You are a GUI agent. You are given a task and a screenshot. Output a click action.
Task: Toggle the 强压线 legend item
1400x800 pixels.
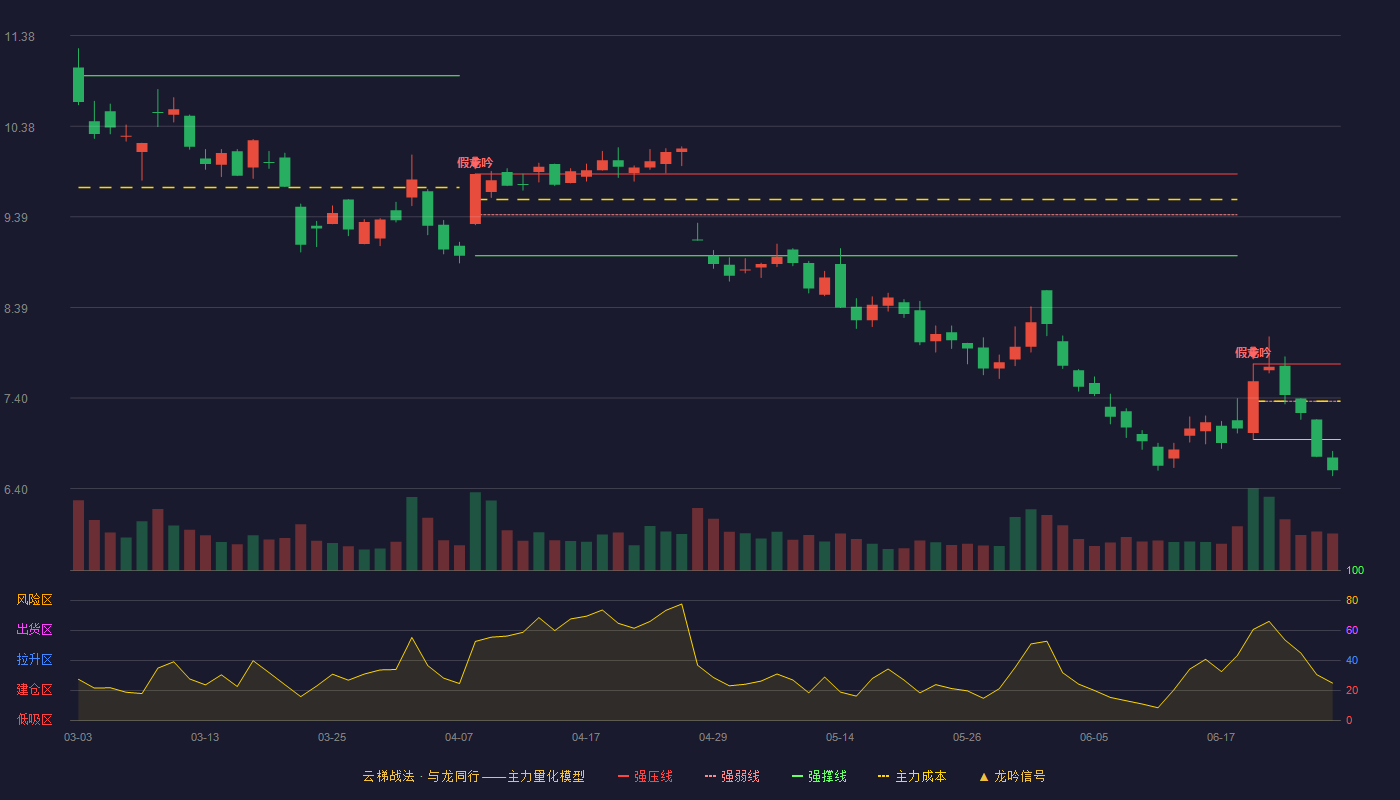click(x=645, y=776)
